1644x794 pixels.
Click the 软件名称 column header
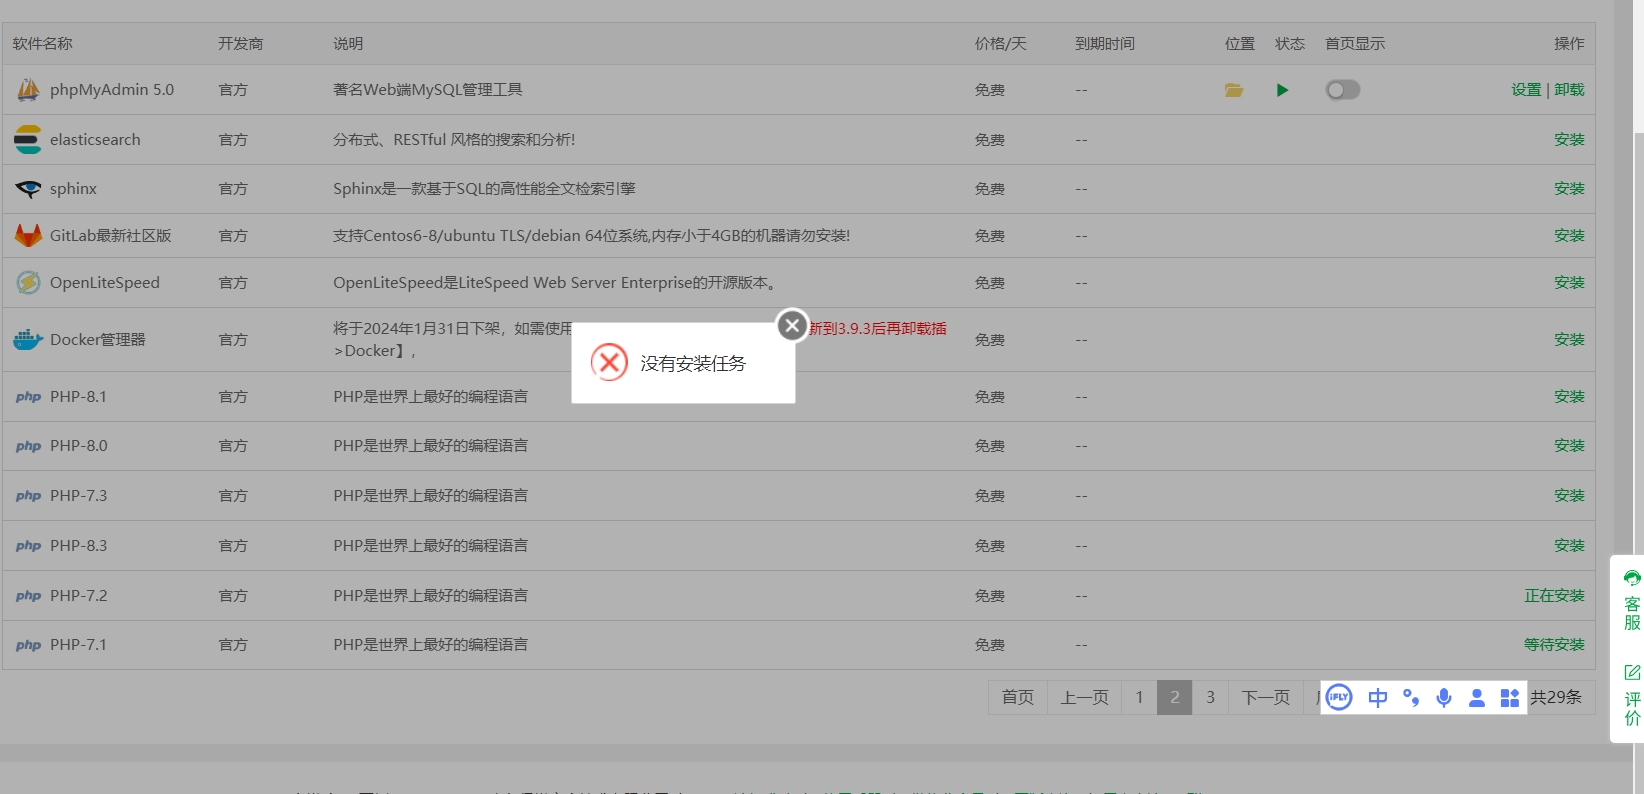click(x=42, y=44)
